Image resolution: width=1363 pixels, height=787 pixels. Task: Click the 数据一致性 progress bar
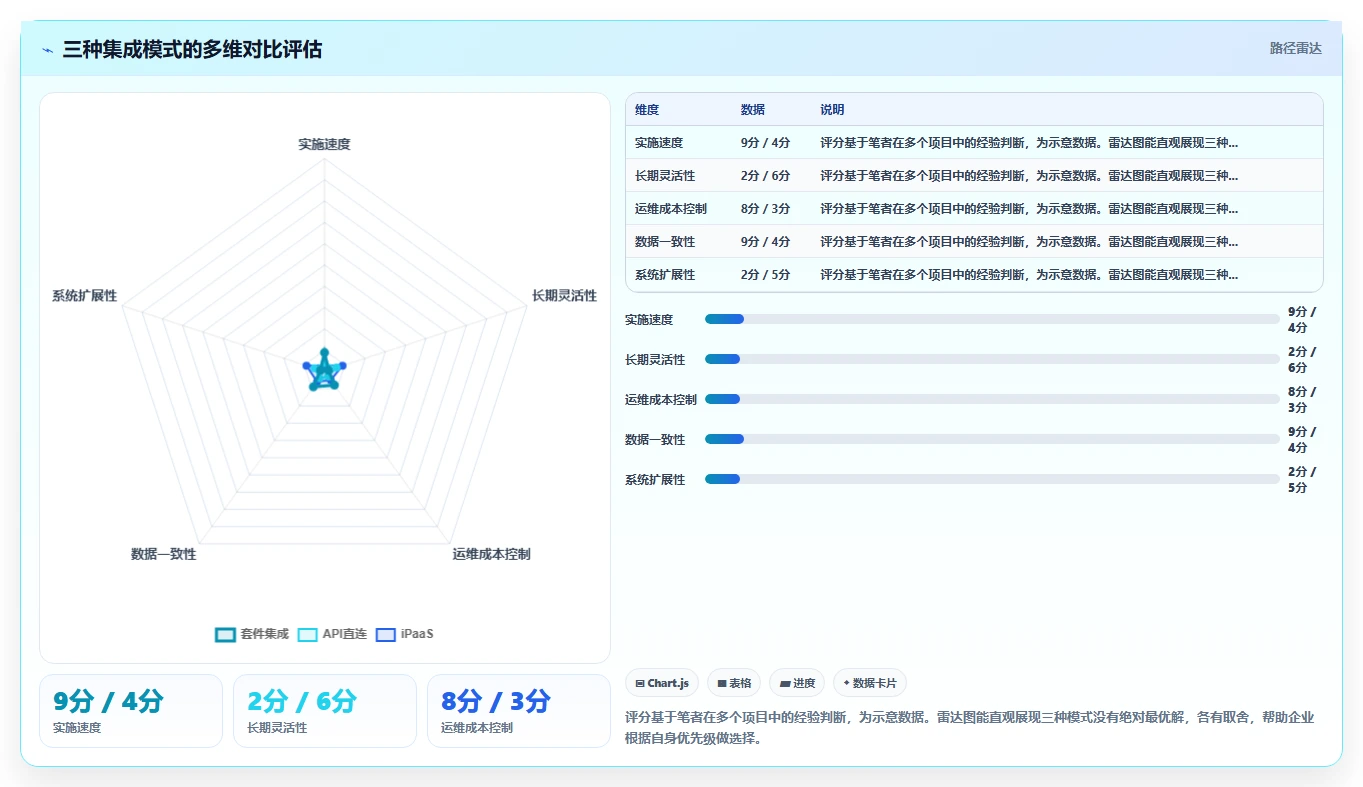pyautogui.click(x=992, y=439)
